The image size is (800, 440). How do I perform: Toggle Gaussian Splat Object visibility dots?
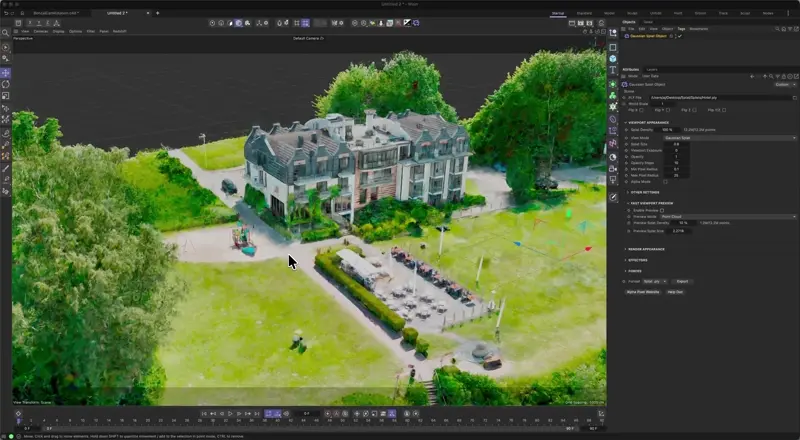(676, 36)
